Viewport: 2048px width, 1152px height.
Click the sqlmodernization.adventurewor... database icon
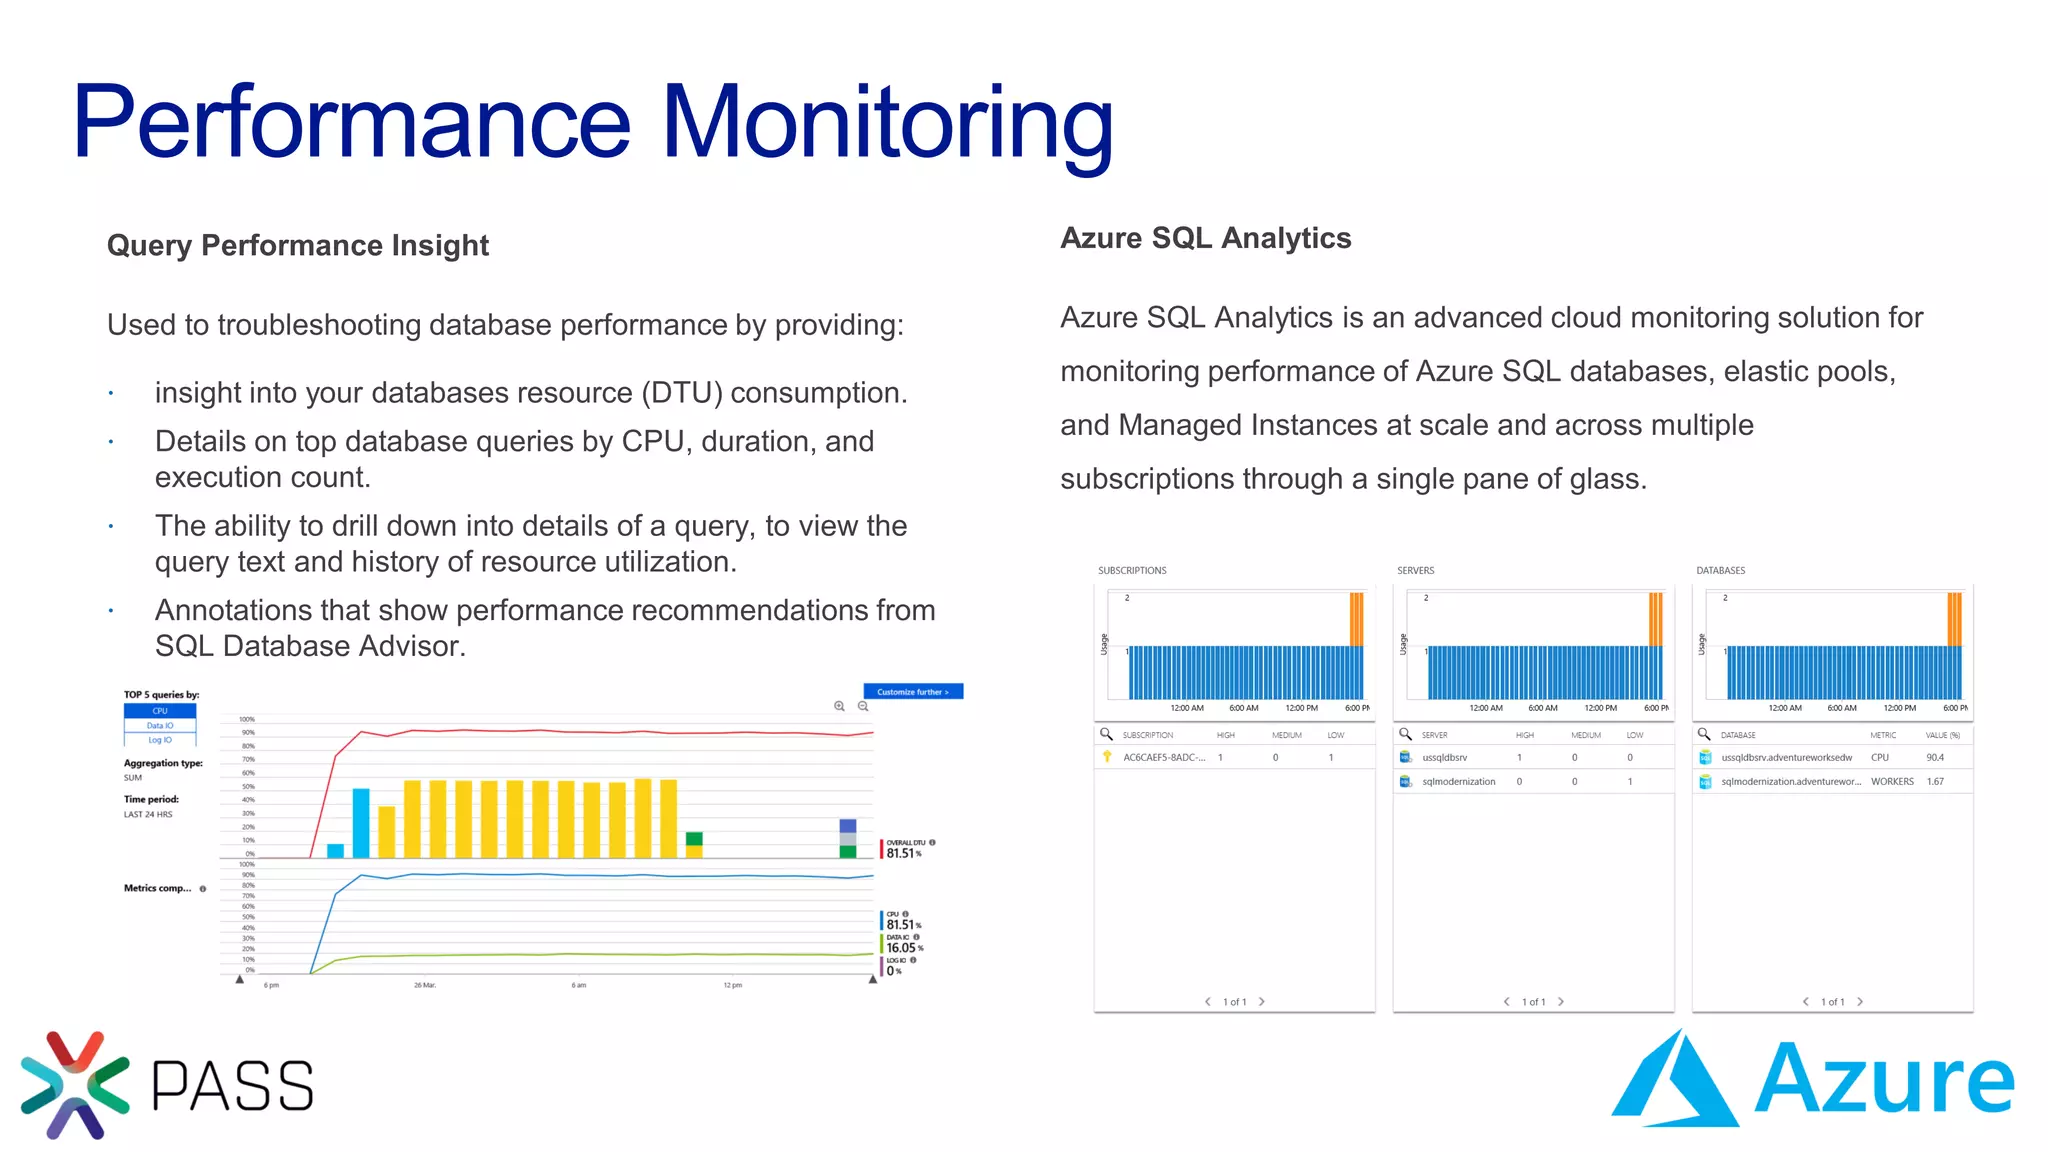tap(1705, 782)
